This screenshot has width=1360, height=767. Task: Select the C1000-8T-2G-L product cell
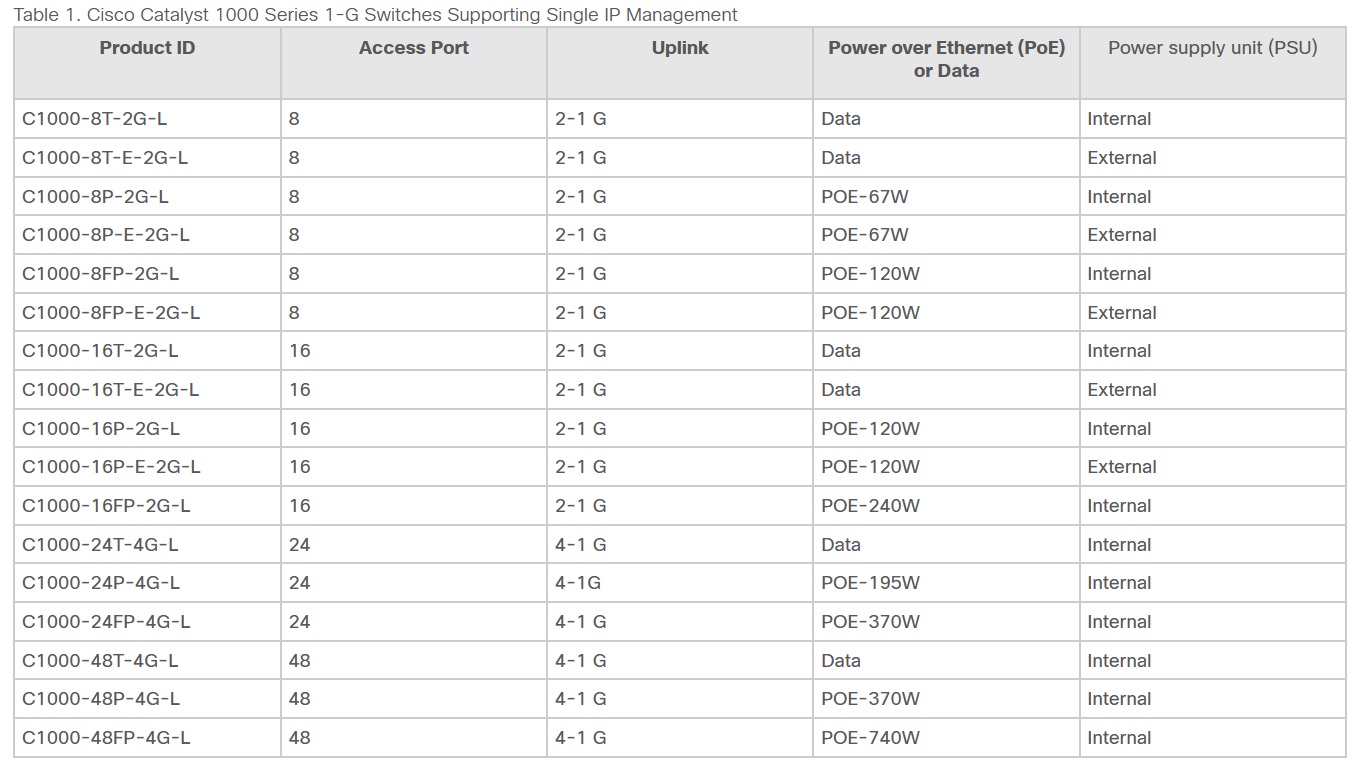(x=95, y=119)
